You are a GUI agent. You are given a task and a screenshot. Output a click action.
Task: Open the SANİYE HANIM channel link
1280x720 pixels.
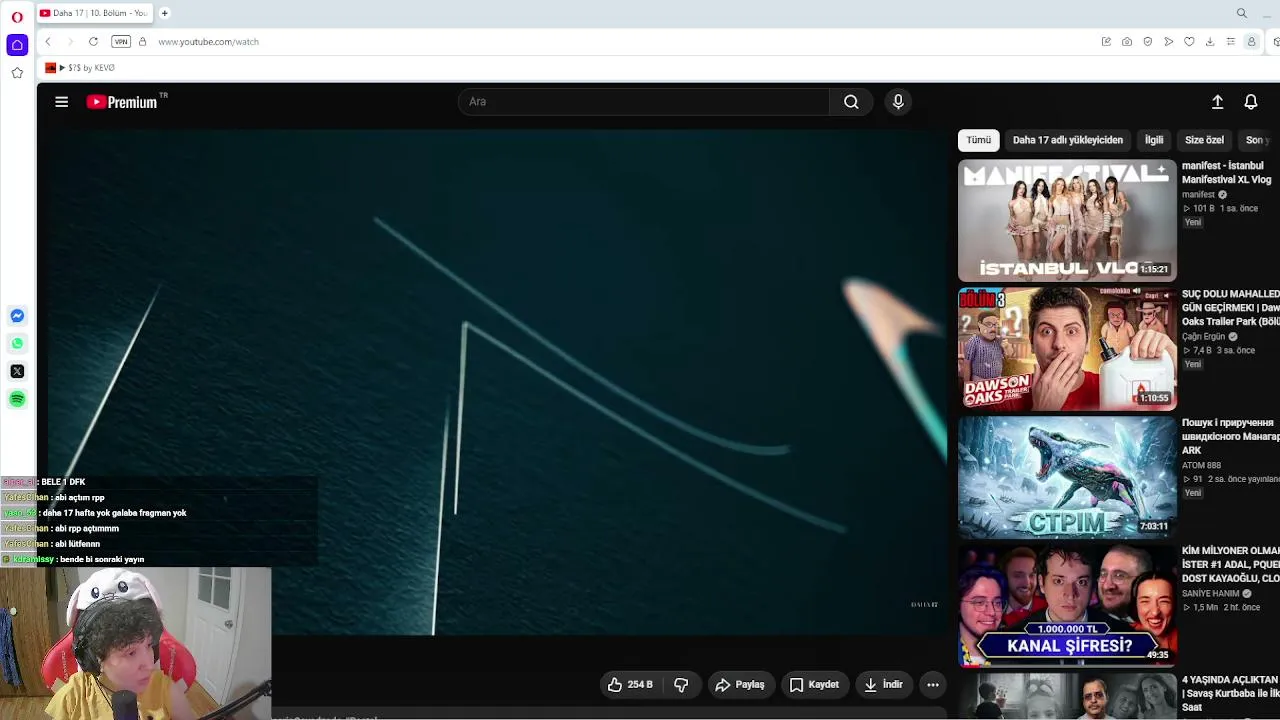(x=1211, y=594)
